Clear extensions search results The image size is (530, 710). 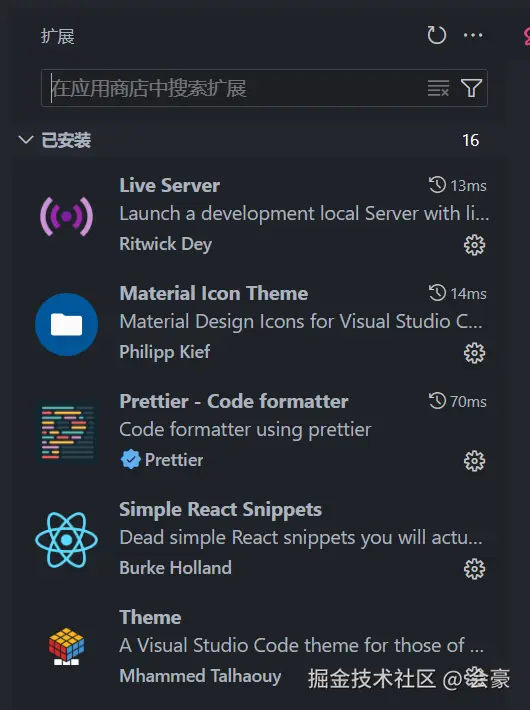coord(438,88)
